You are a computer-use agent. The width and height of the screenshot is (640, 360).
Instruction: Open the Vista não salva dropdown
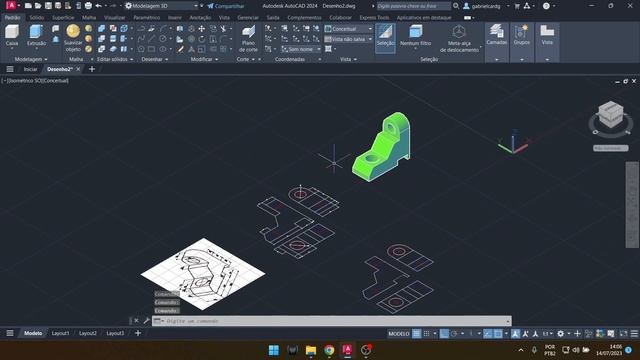348,39
